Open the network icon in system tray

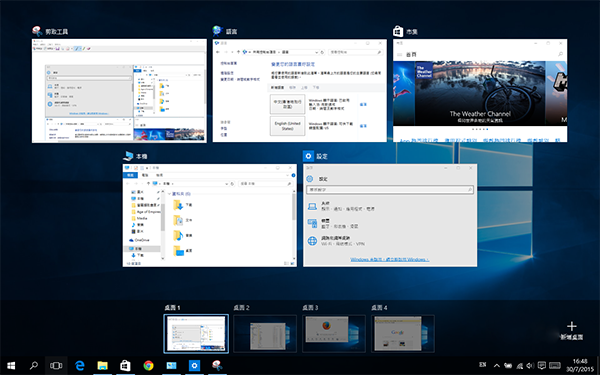tap(520, 365)
